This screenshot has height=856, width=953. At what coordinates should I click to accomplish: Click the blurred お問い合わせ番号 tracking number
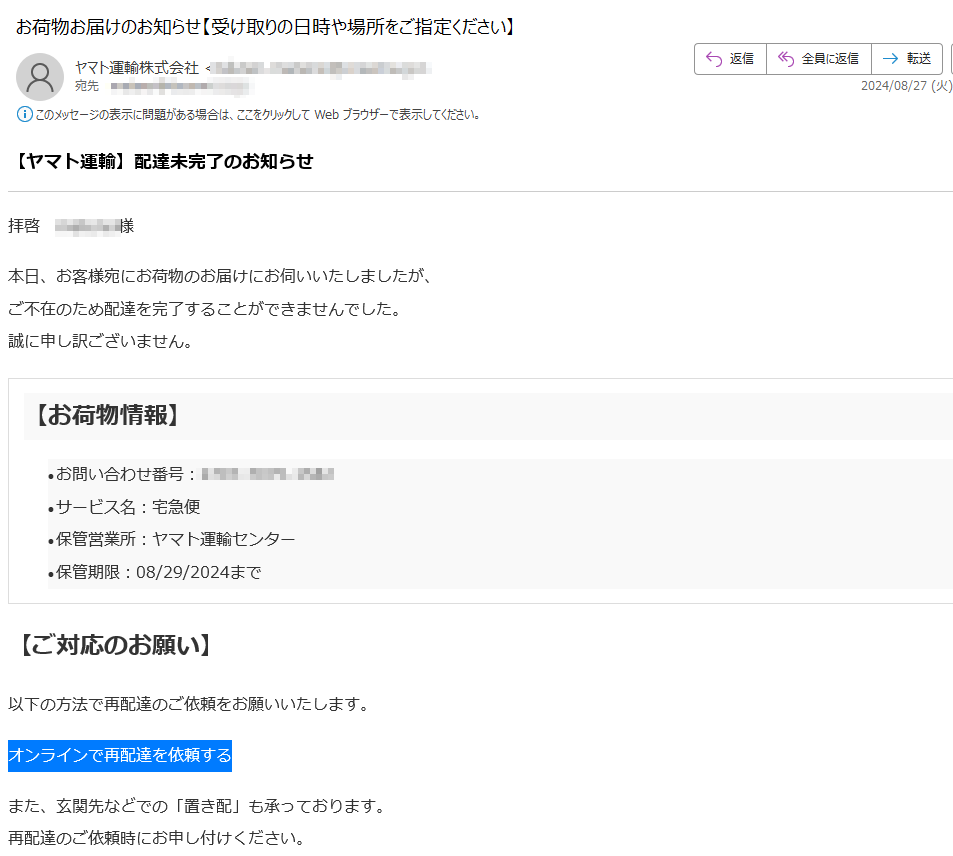(267, 474)
